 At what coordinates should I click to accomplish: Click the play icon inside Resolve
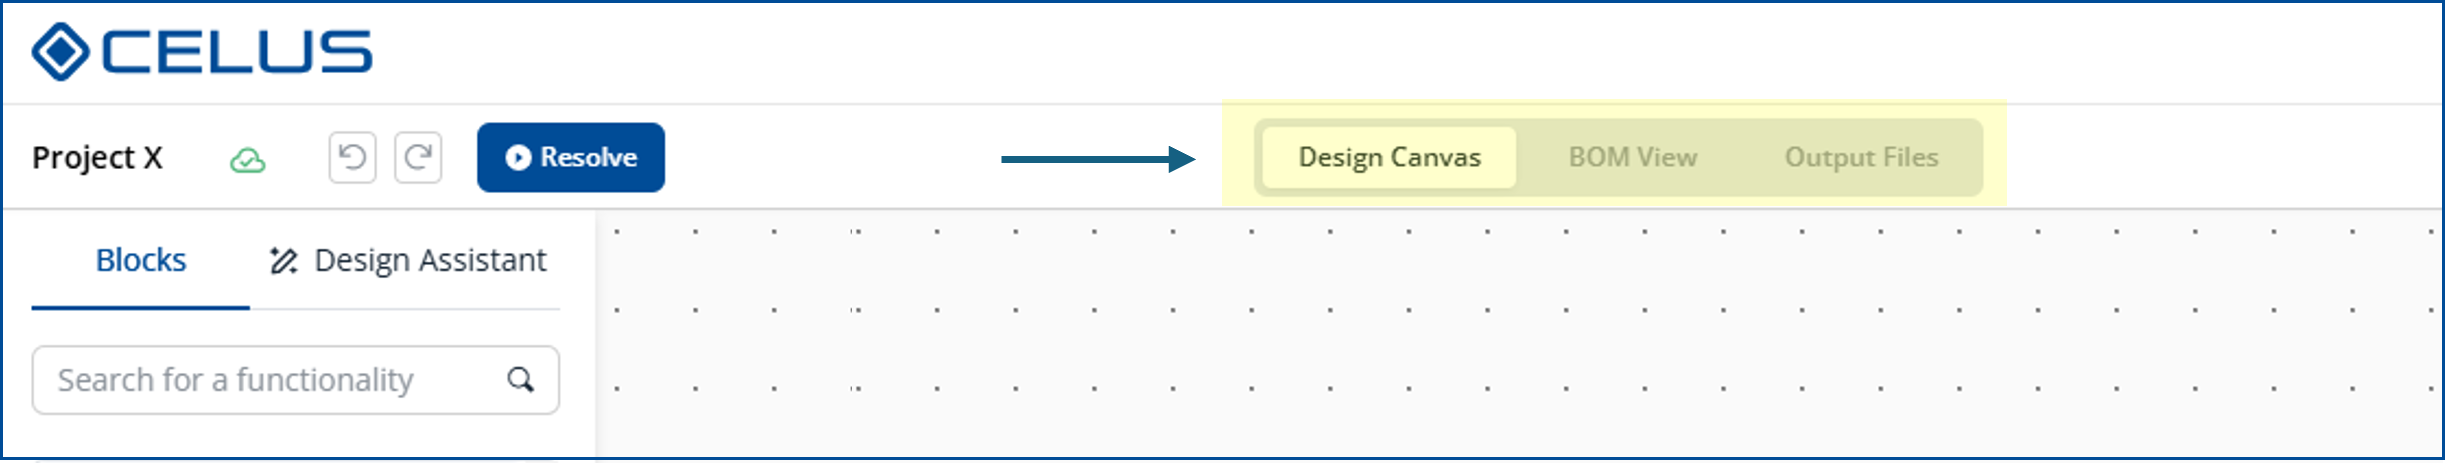click(517, 158)
